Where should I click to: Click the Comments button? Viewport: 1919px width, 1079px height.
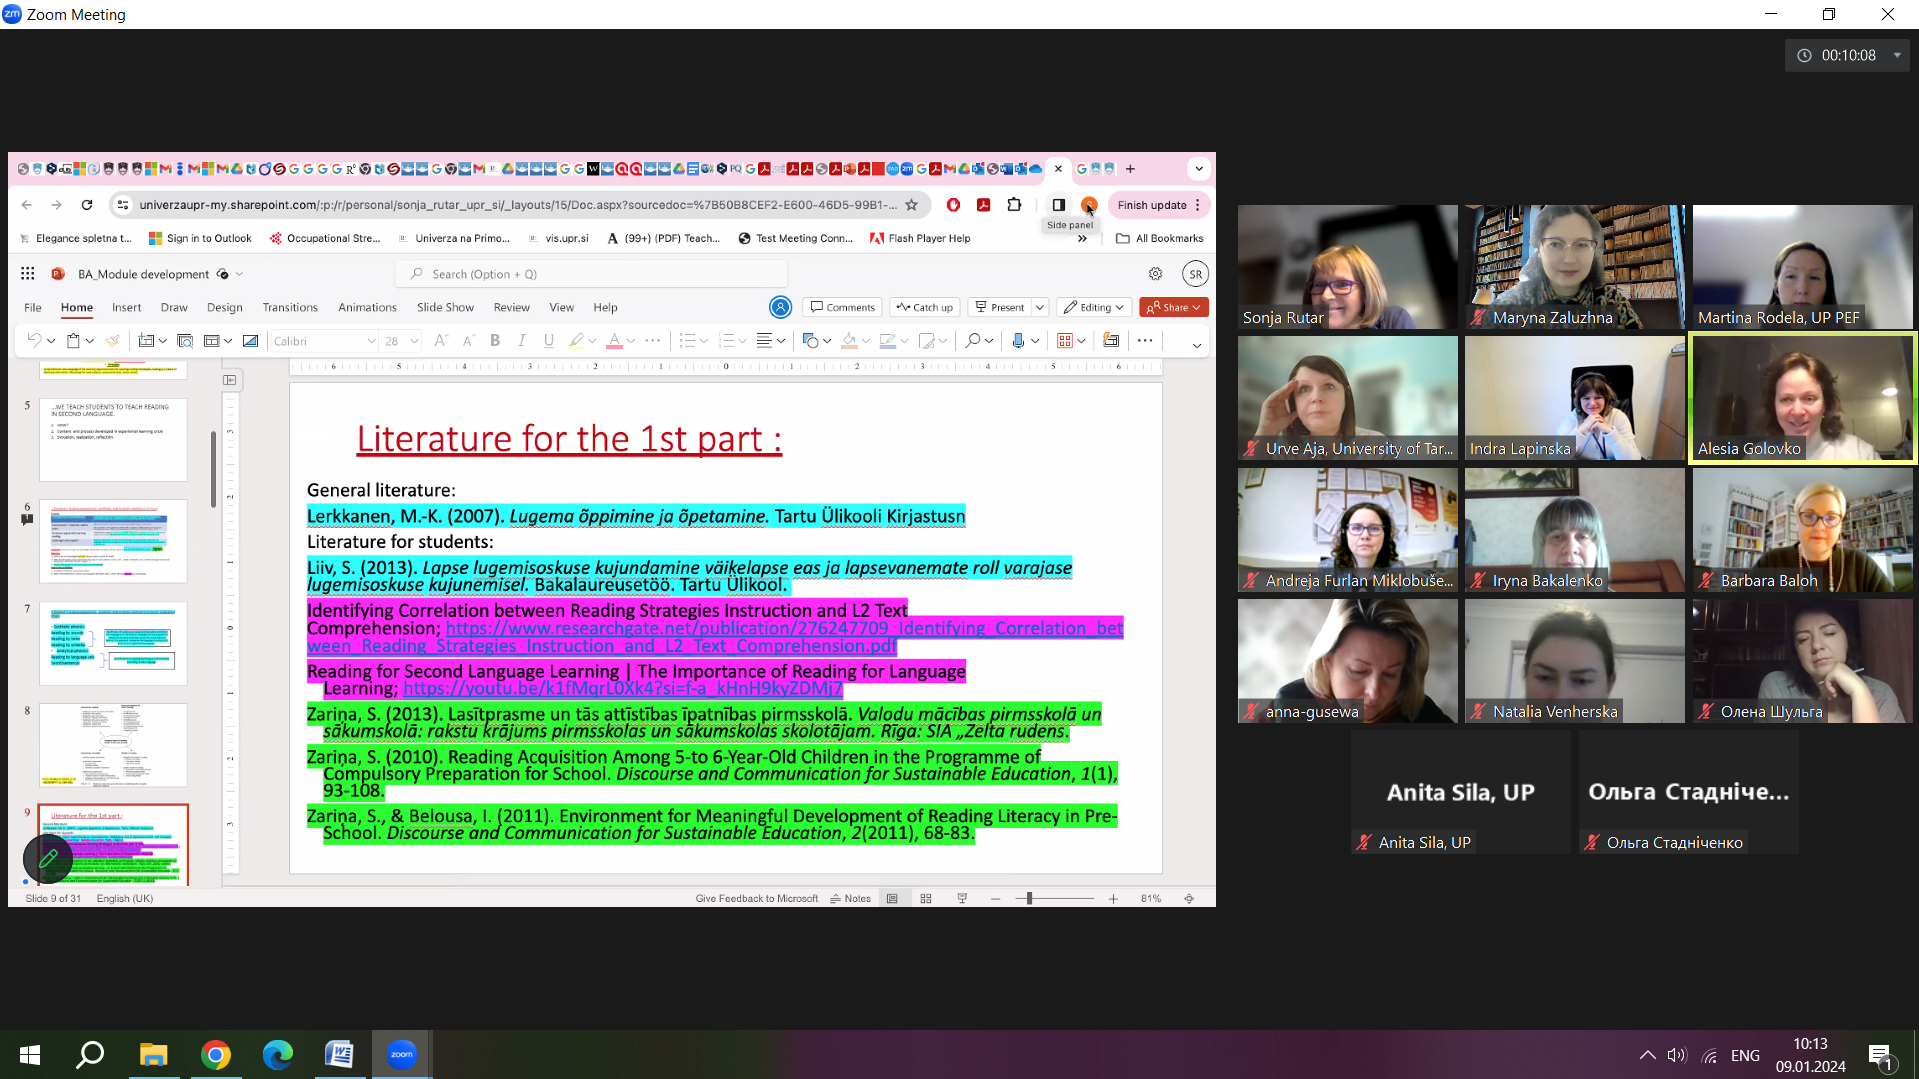(843, 307)
